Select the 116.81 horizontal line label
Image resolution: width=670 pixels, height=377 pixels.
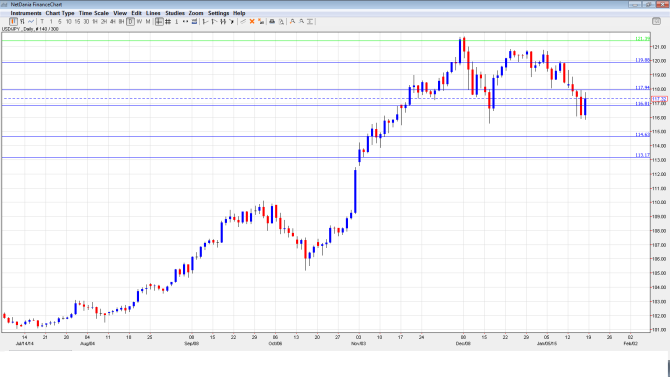[642, 103]
